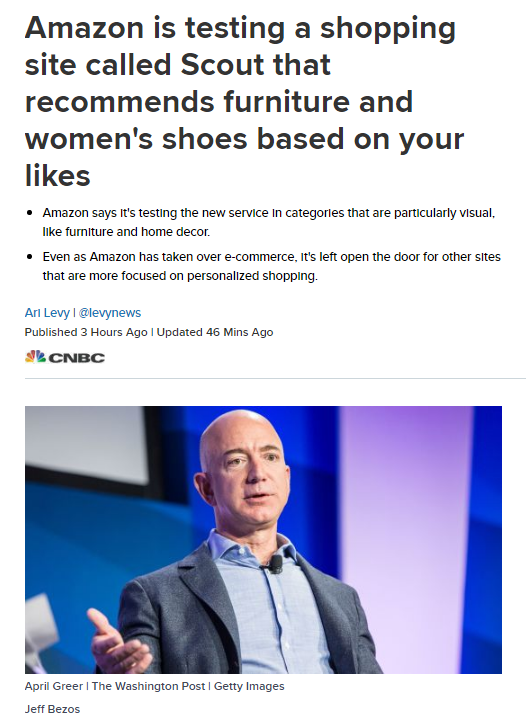526x725 pixels.
Task: Click the Jeff Bezos photo
Action: [x=263, y=540]
